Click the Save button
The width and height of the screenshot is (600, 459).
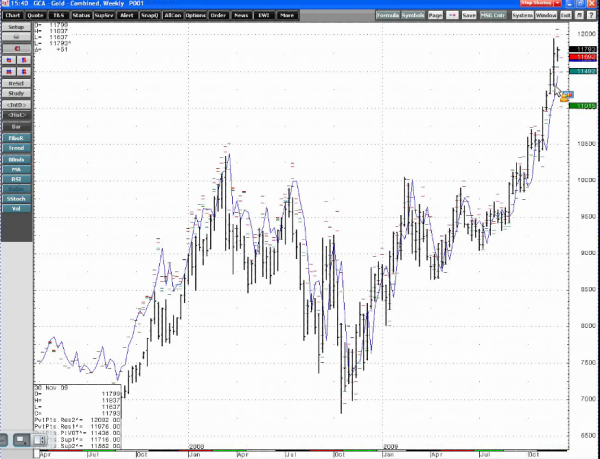(468, 16)
